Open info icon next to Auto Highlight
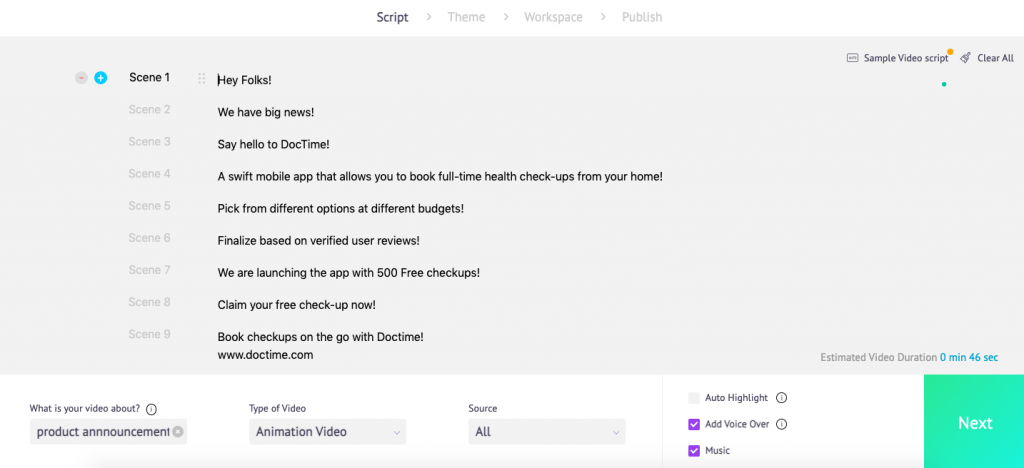Screen dimensions: 1024x468 pyautogui.click(x=782, y=398)
